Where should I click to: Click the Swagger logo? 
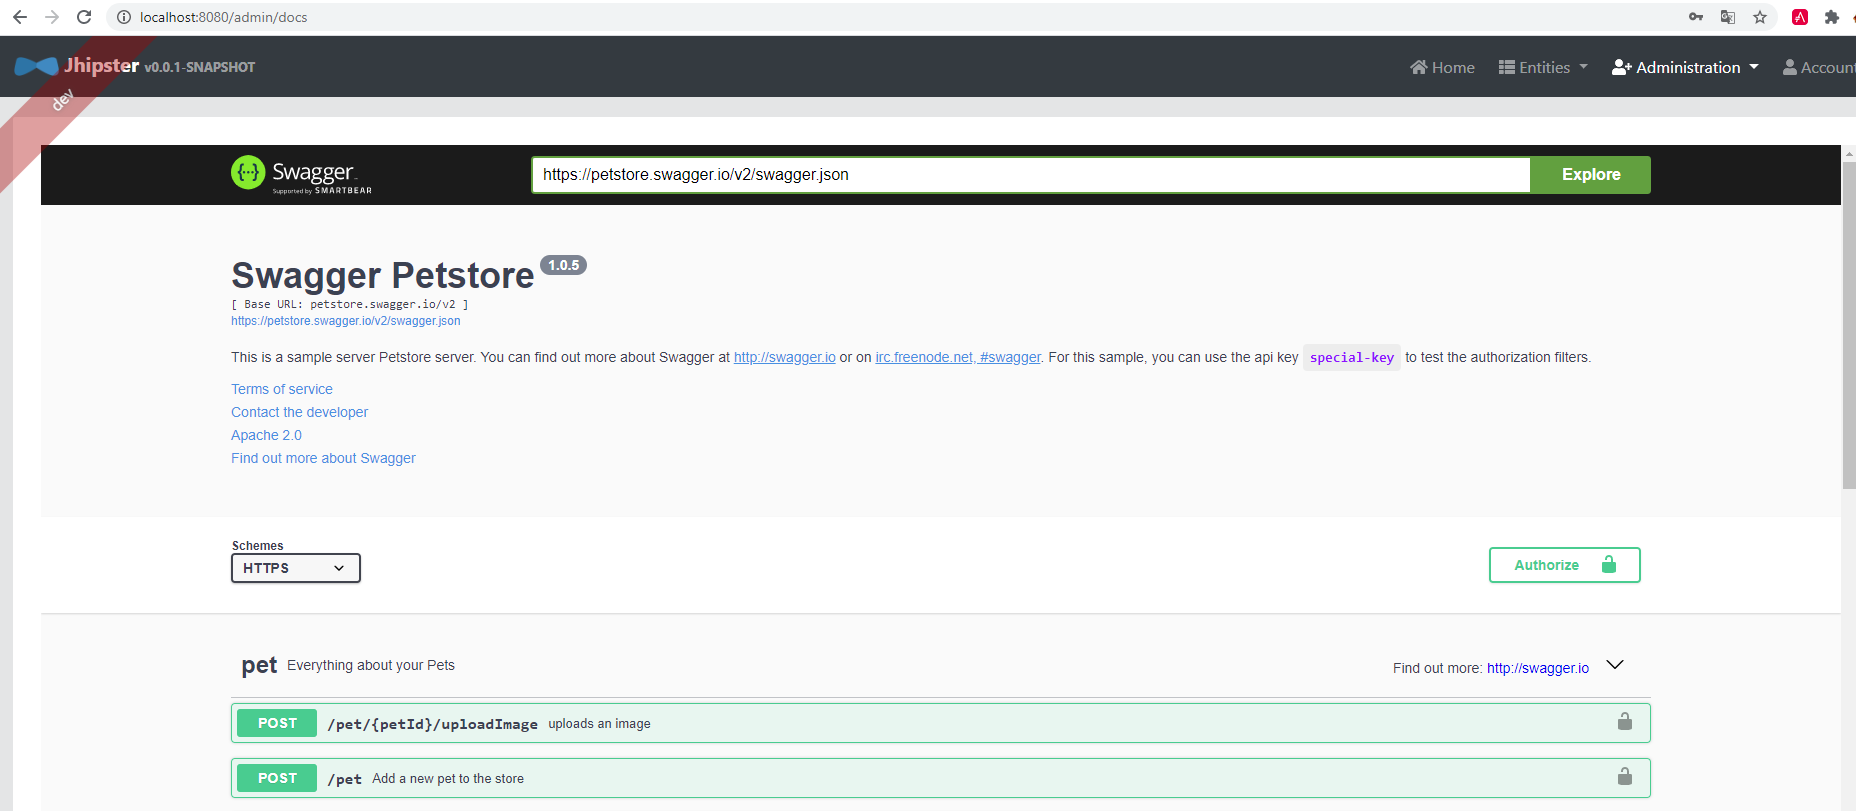pos(301,174)
